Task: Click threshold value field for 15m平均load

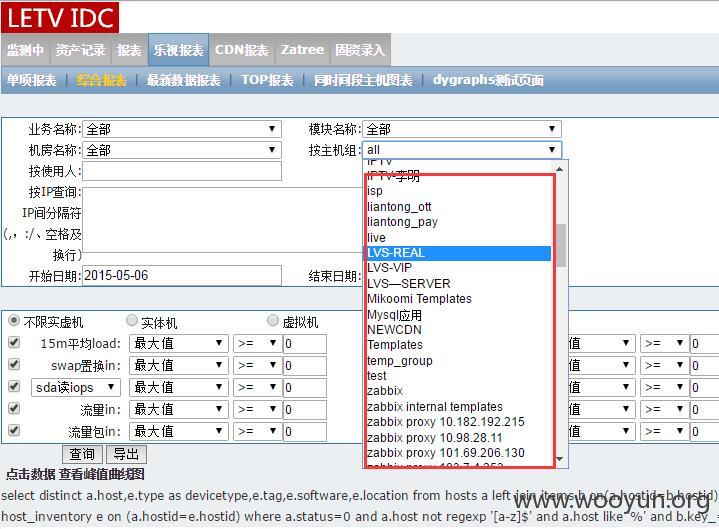Action: coord(305,343)
